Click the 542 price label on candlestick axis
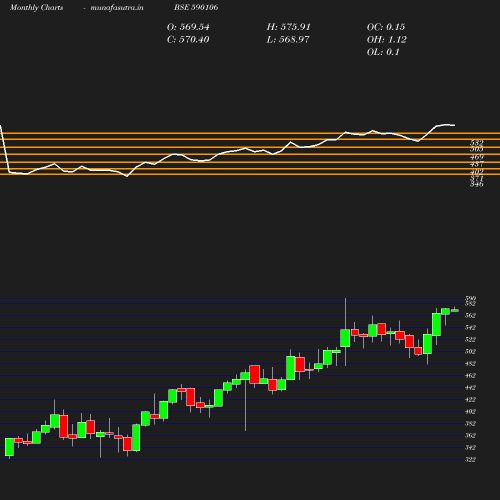This screenshot has height=500, width=500. click(470, 327)
